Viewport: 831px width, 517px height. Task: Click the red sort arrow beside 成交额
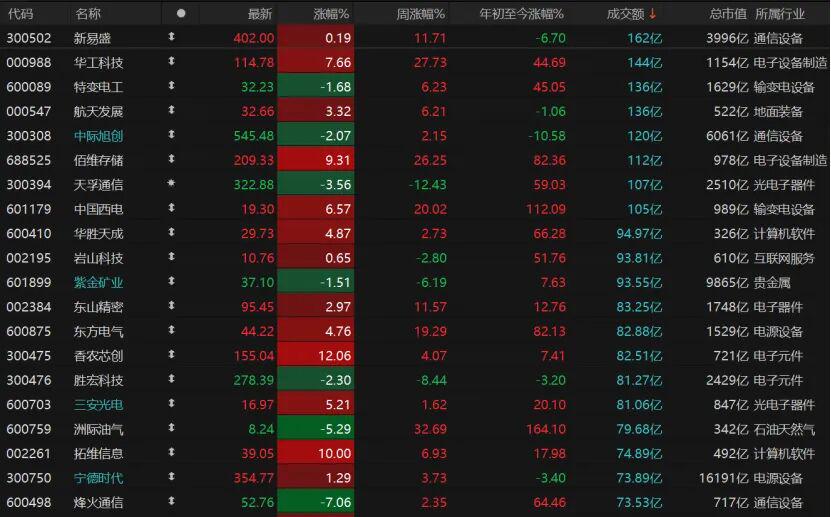tap(653, 14)
